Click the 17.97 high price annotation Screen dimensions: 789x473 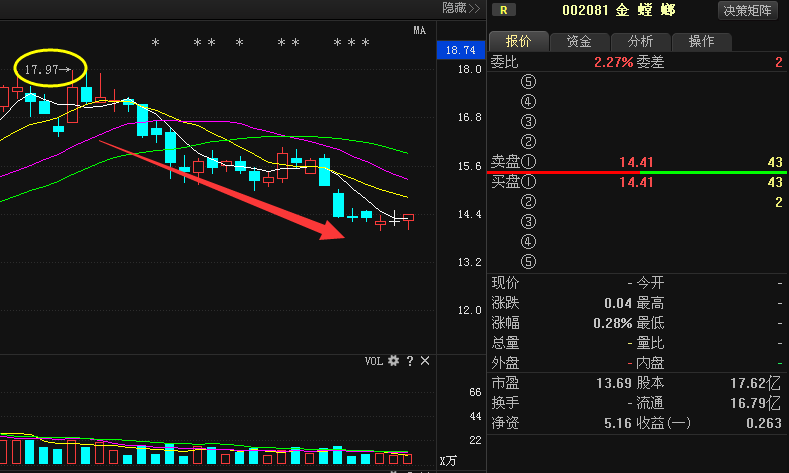click(47, 70)
